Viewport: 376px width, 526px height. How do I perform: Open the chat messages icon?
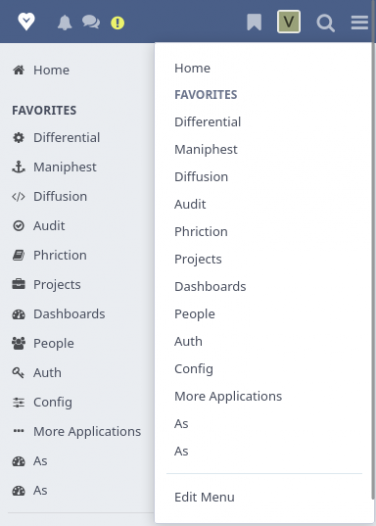pyautogui.click(x=91, y=22)
